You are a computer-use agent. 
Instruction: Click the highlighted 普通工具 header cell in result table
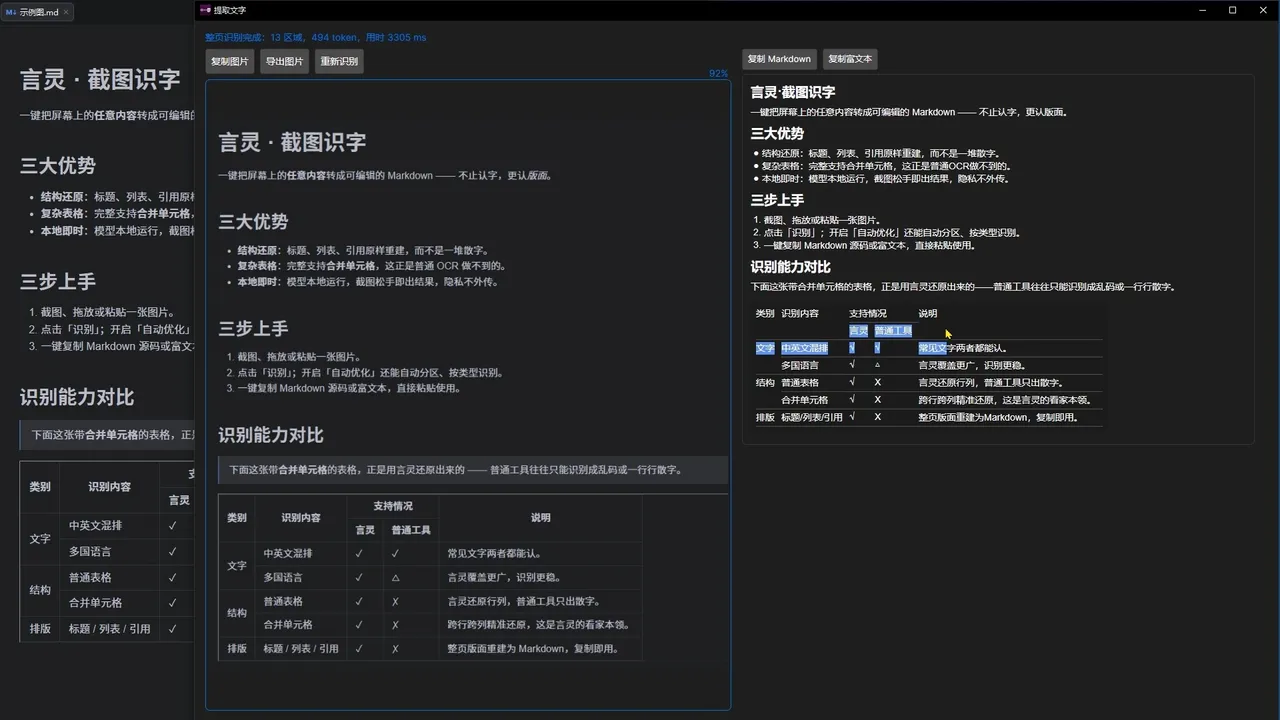(893, 331)
